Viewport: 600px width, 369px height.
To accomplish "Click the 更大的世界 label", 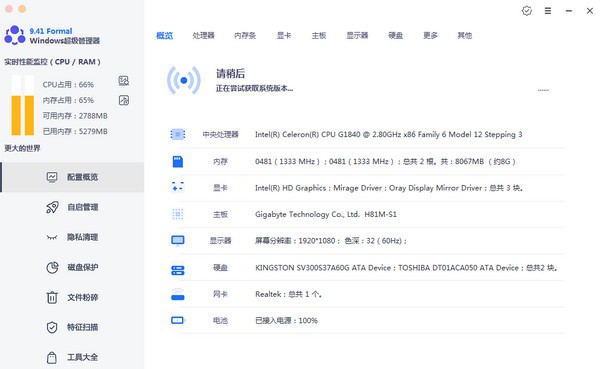I will coord(22,148).
